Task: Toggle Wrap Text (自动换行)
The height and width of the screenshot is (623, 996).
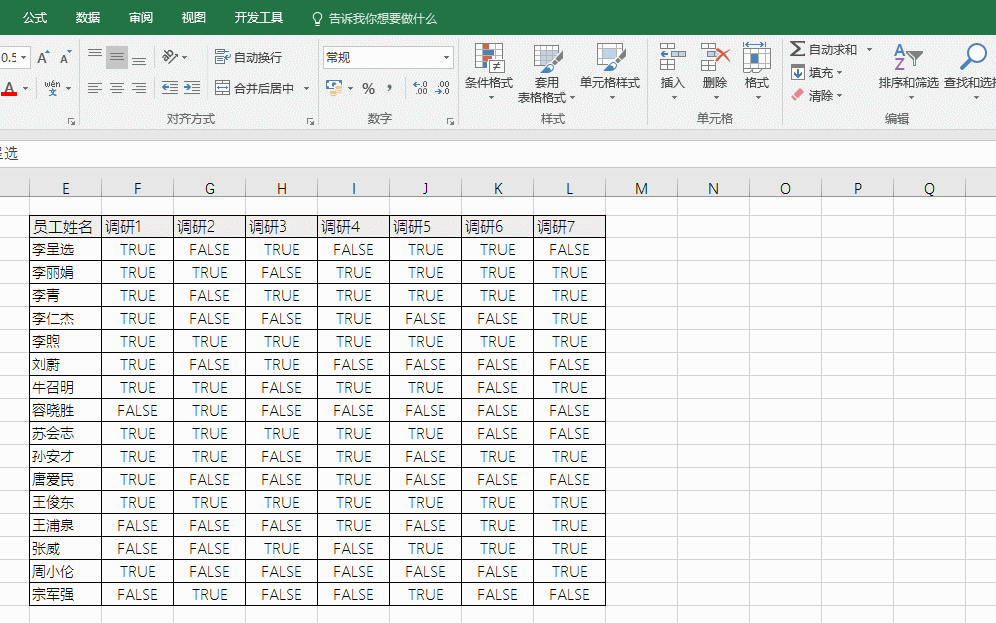Action: click(x=248, y=57)
